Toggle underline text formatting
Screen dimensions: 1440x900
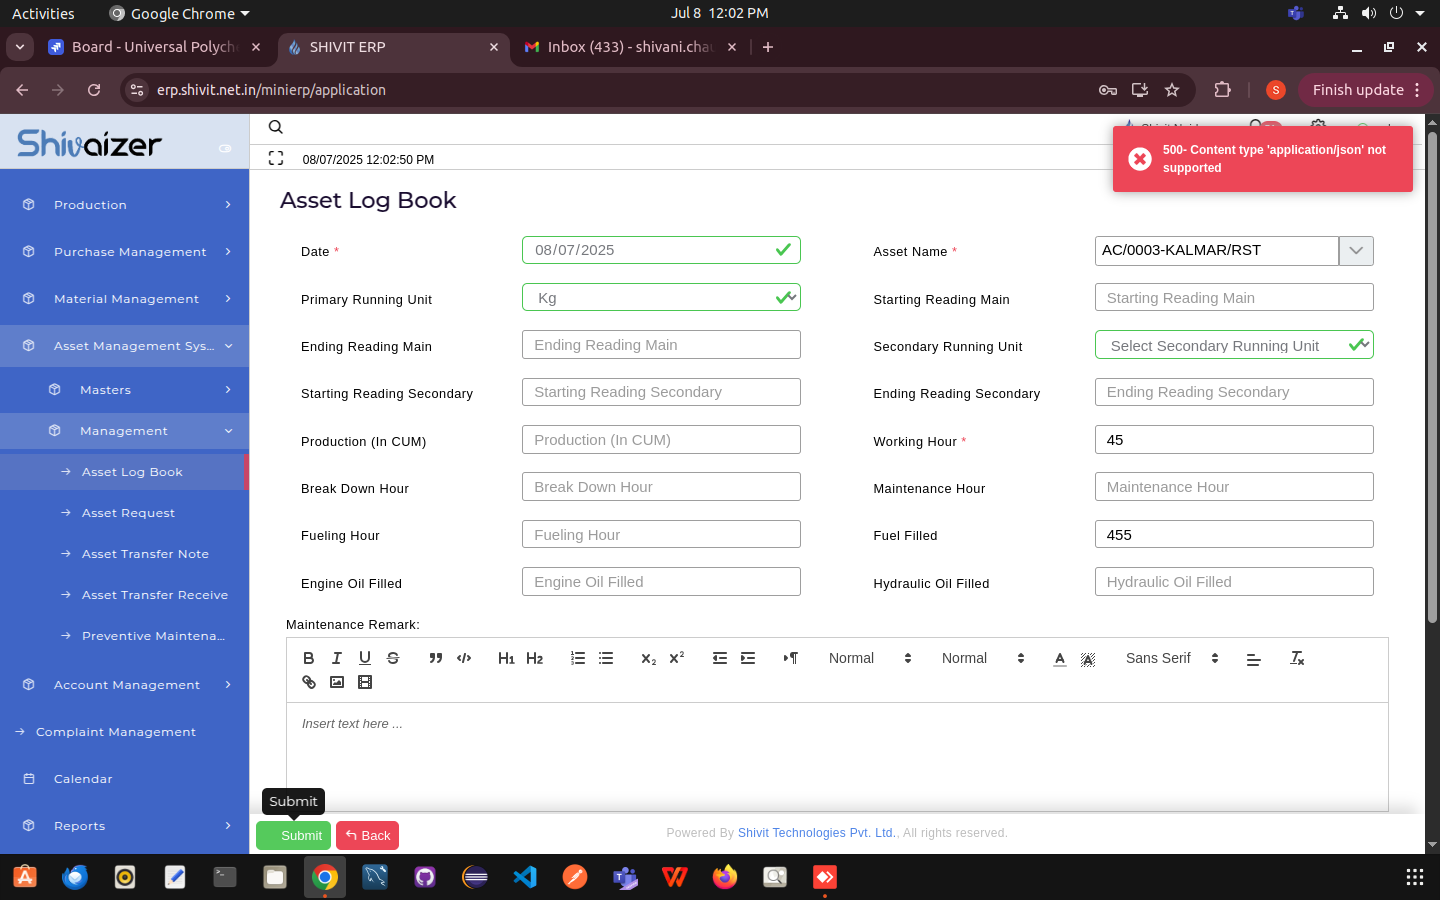365,658
